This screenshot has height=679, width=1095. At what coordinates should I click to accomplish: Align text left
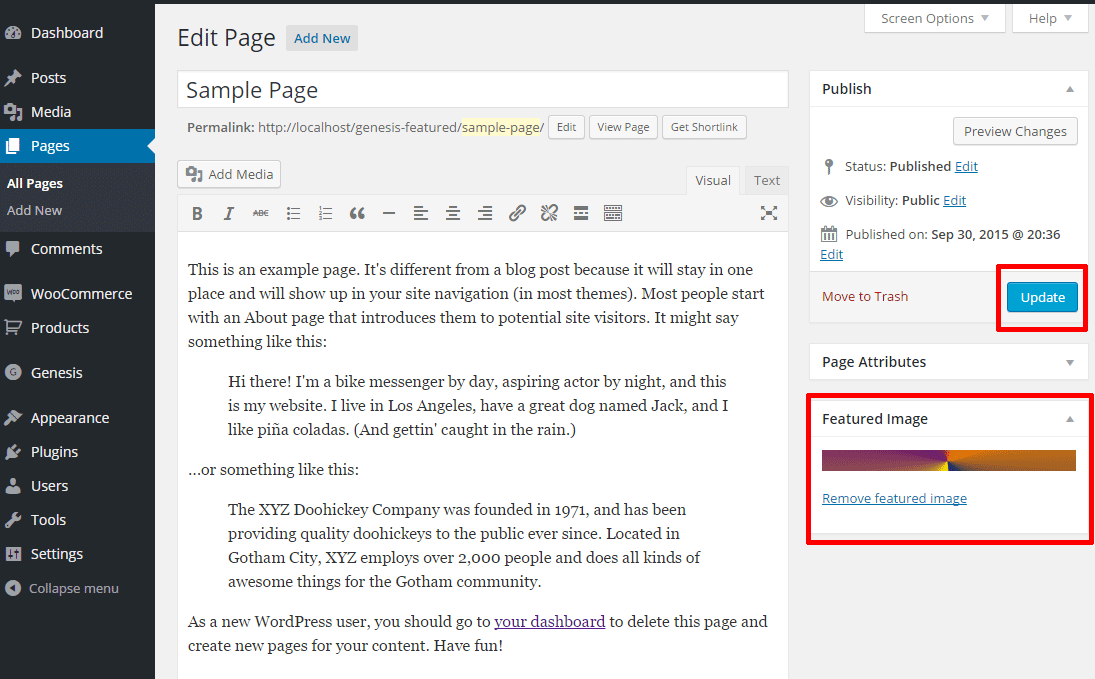(x=420, y=214)
